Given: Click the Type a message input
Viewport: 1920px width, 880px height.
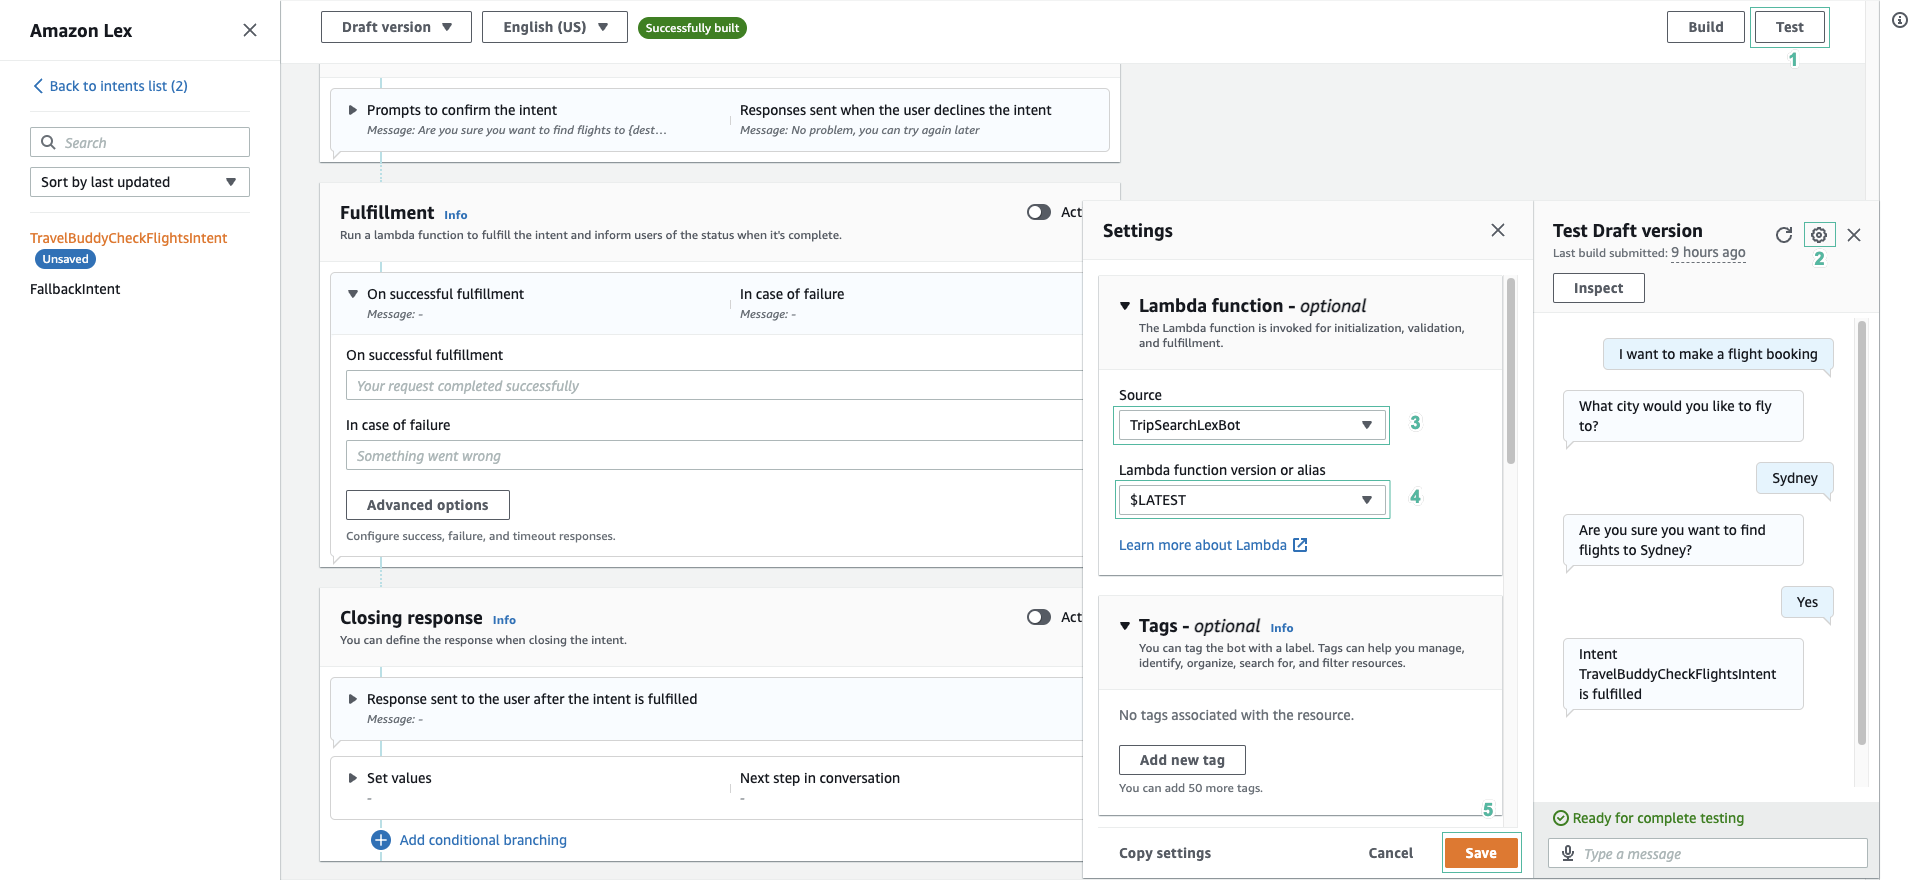Looking at the screenshot, I should point(1708,853).
